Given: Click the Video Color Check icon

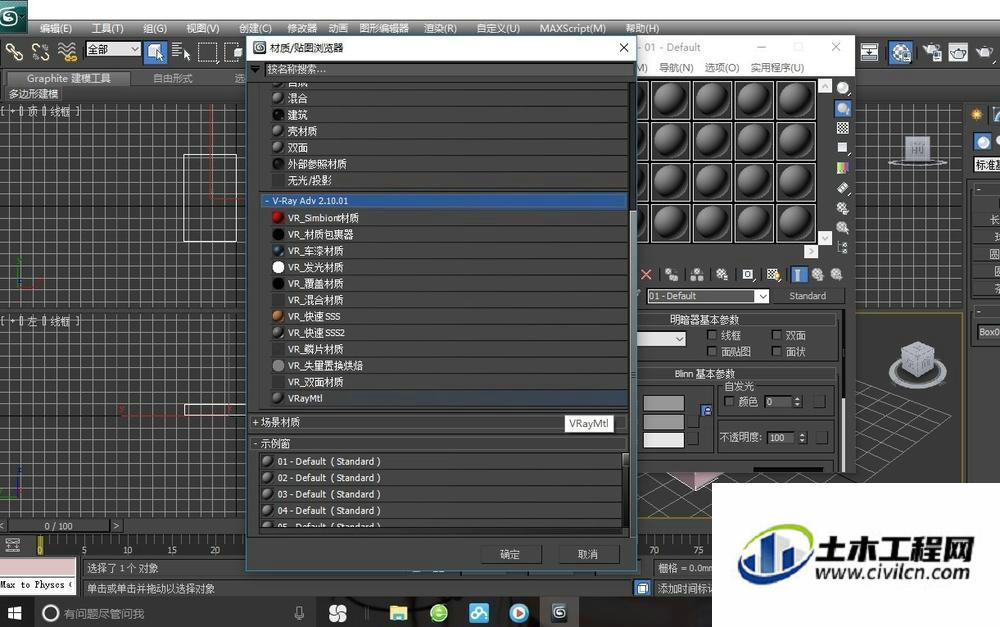Looking at the screenshot, I should coord(843,168).
